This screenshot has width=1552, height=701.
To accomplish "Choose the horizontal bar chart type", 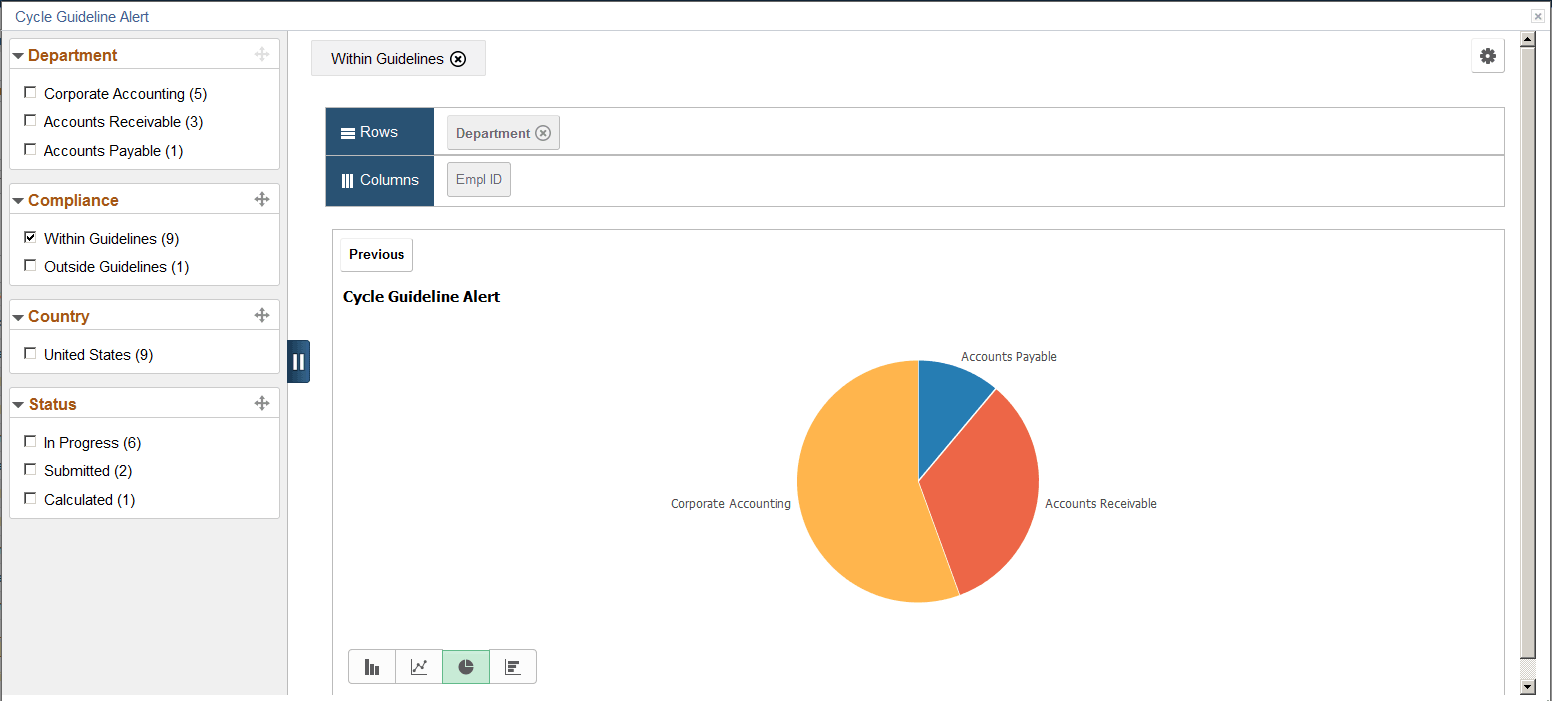I will pyautogui.click(x=513, y=666).
